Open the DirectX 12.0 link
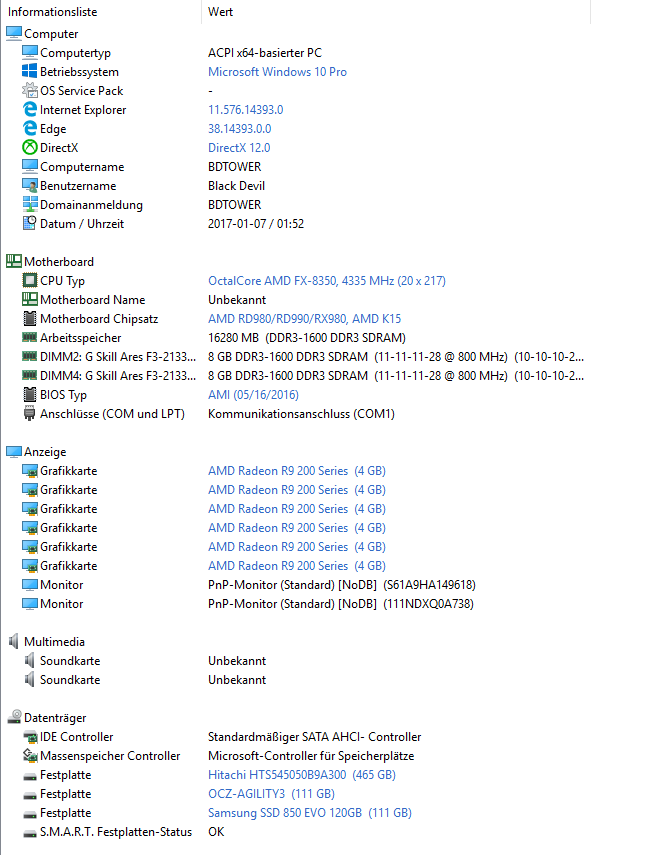Screen dimensions: 668x855 239,148
